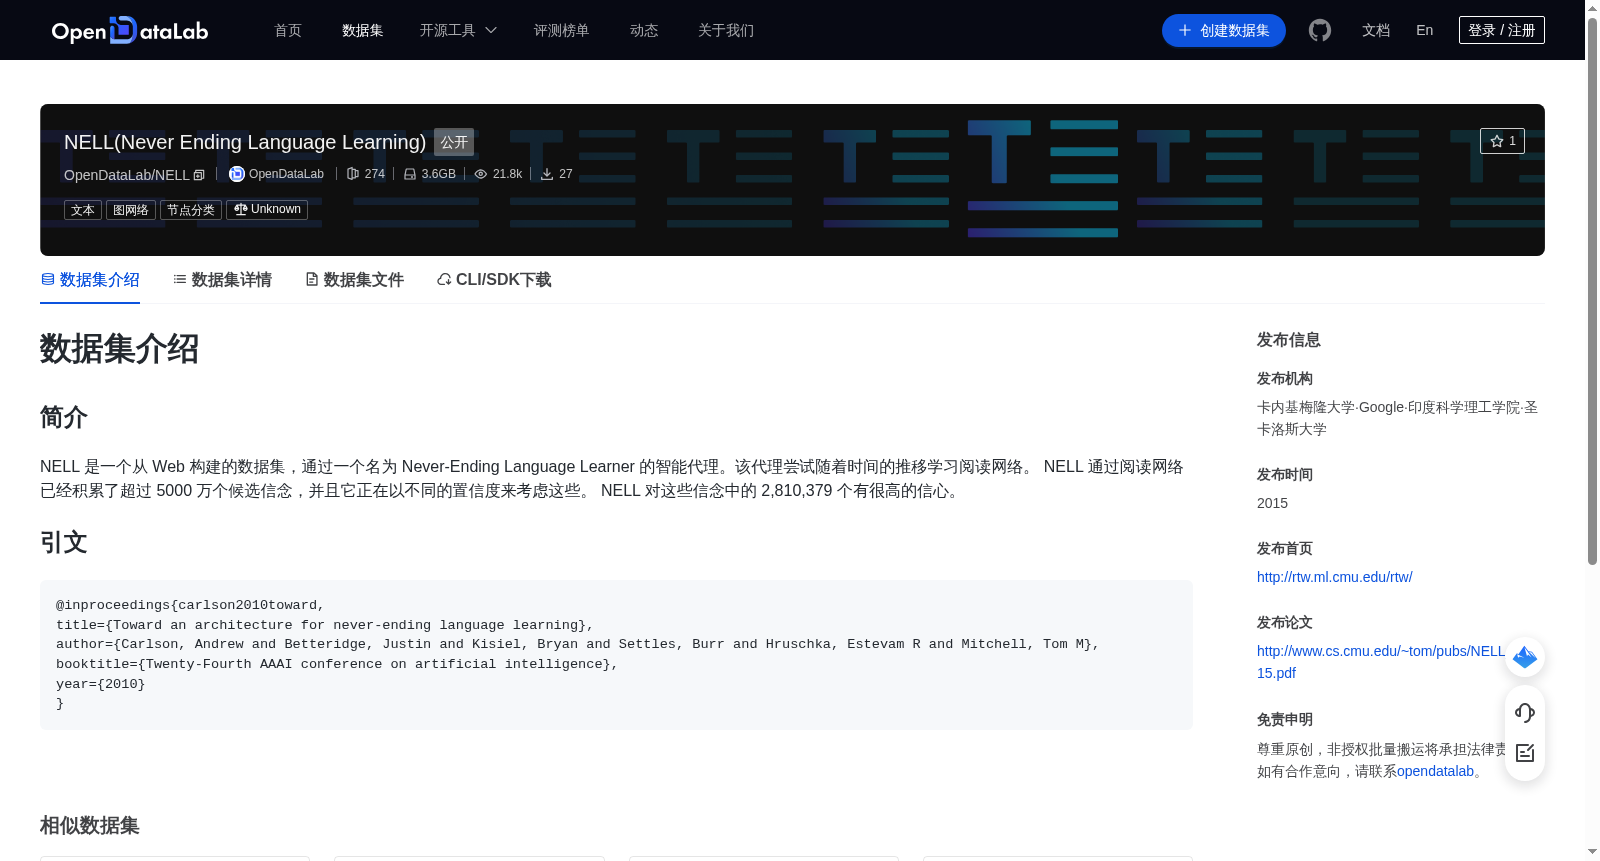Open the 关于我们 navigation item
The width and height of the screenshot is (1600, 861).
(x=726, y=30)
